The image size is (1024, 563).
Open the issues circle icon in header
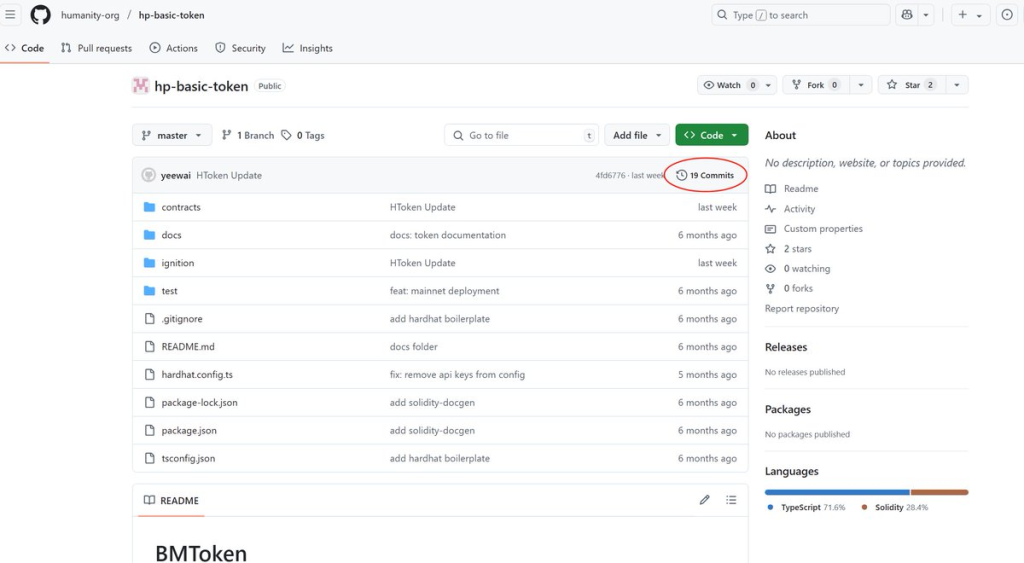[x=1007, y=14]
